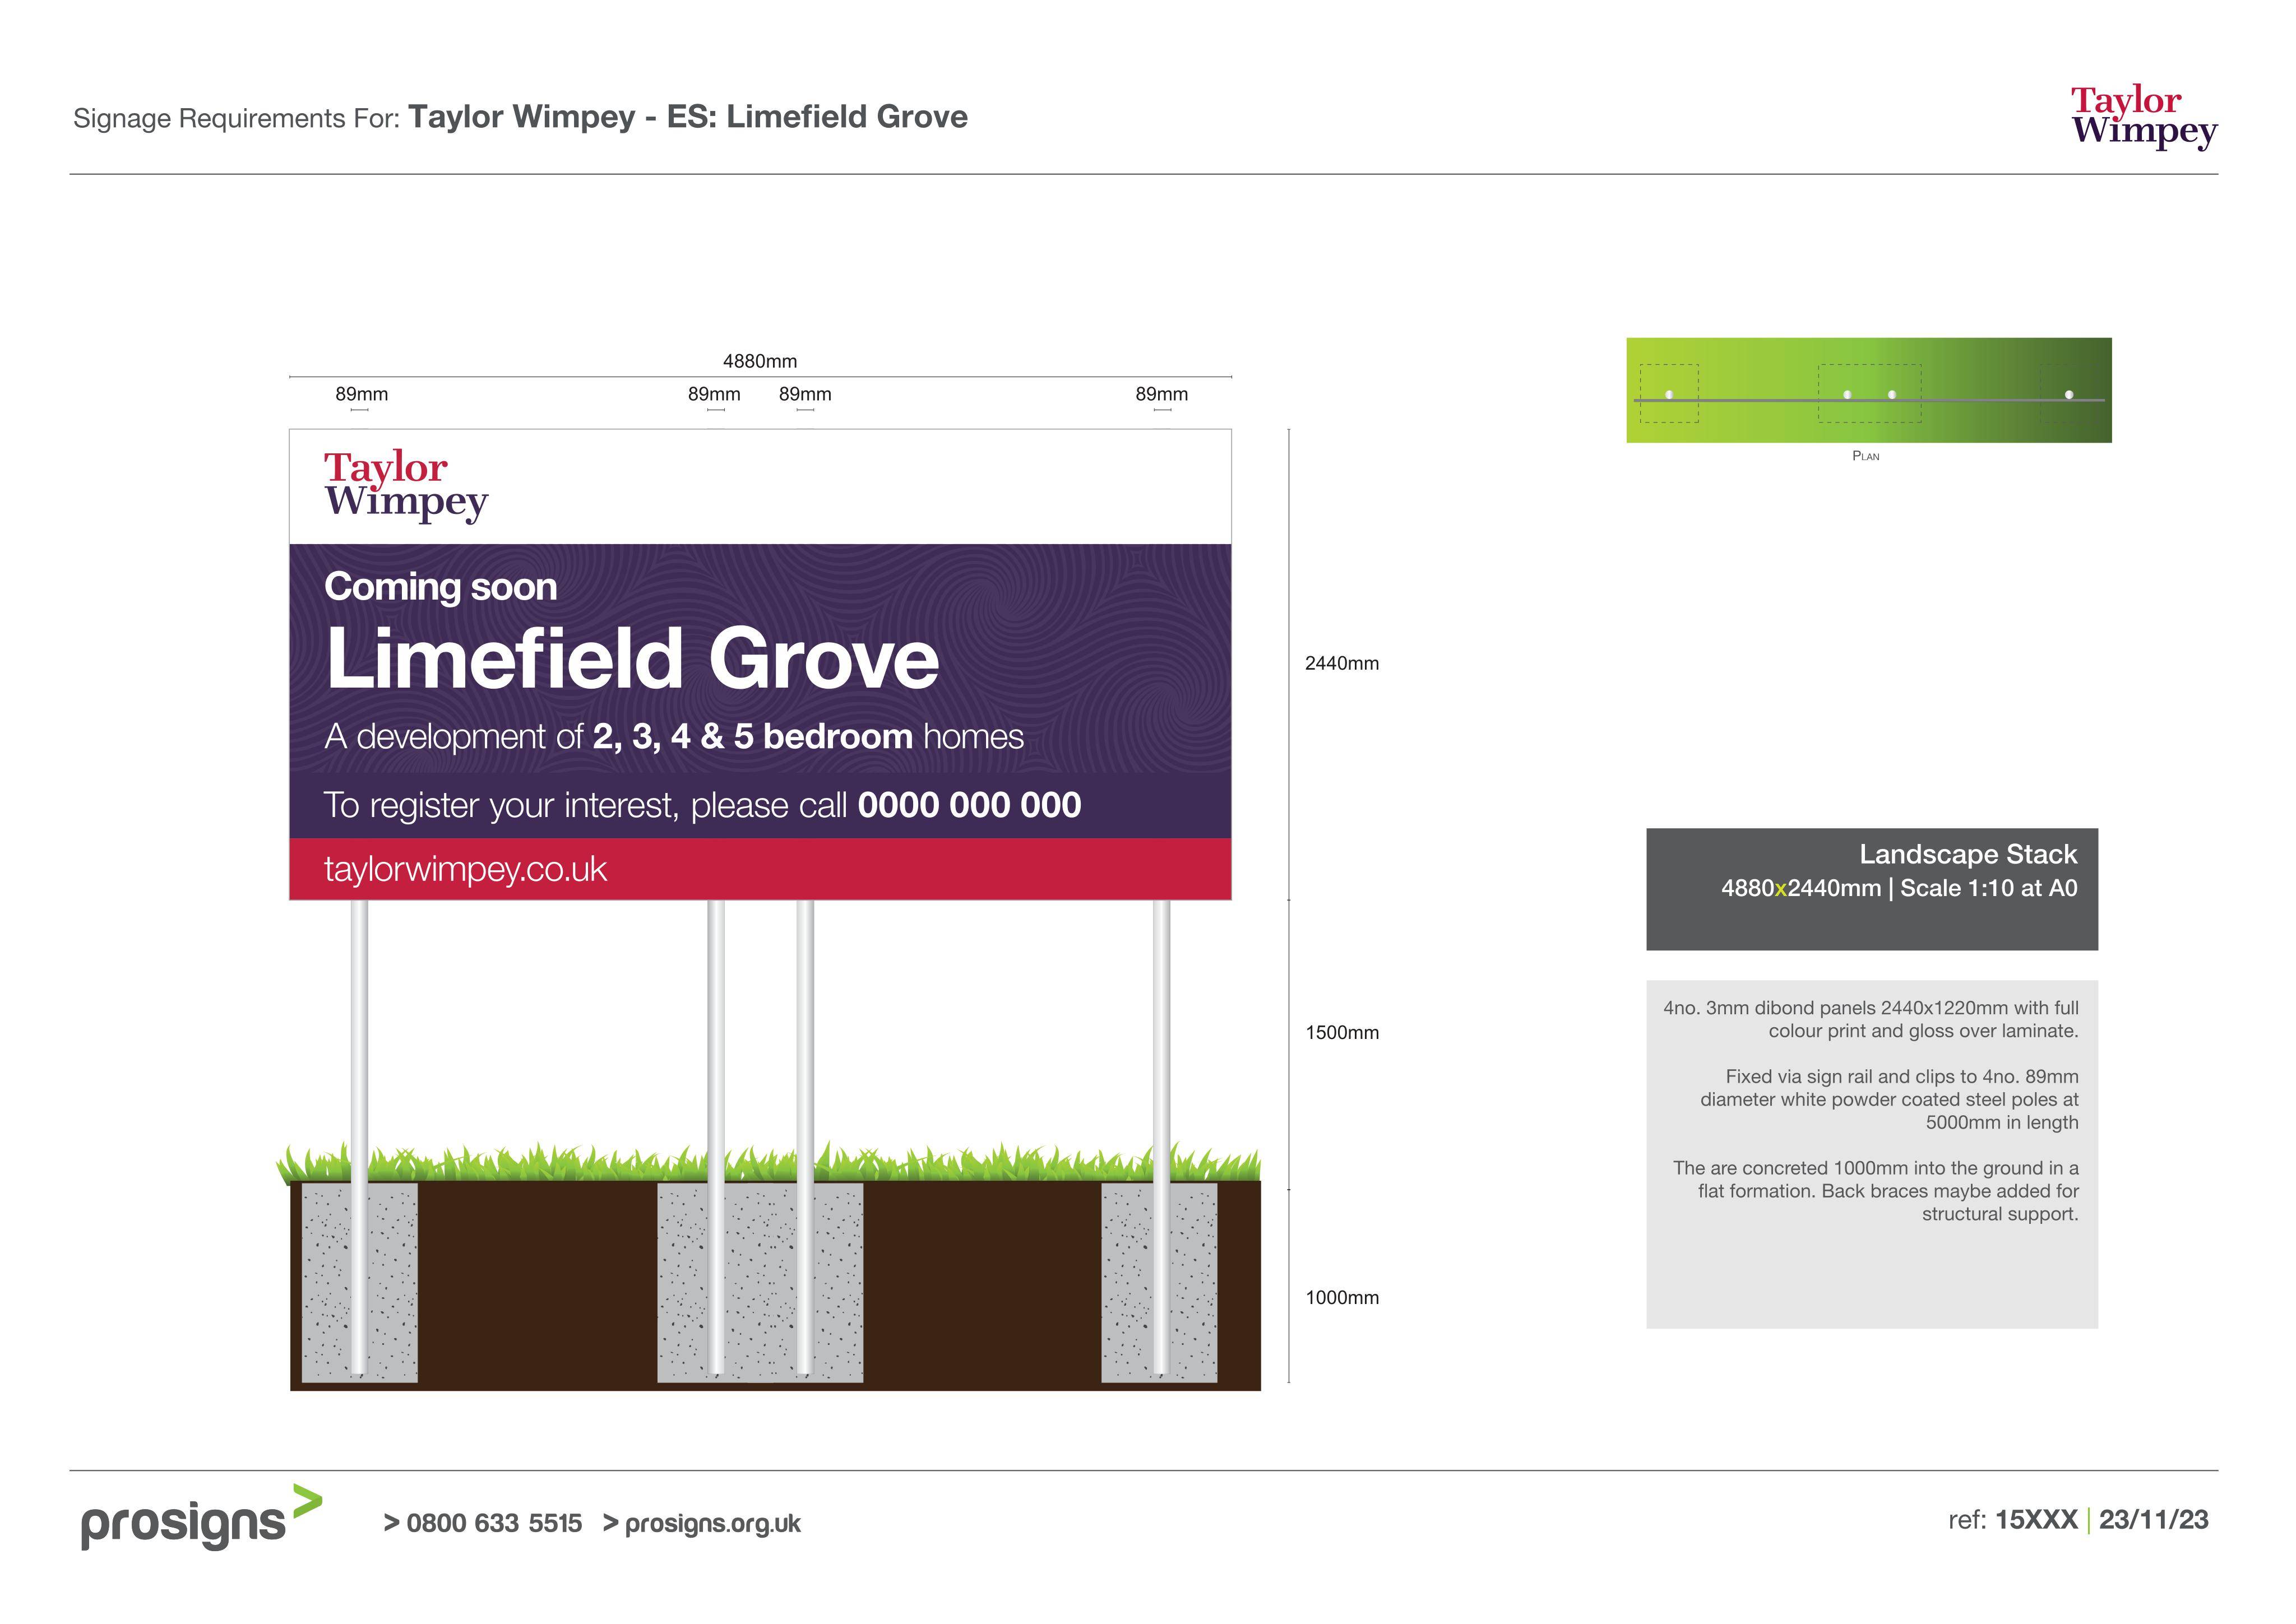This screenshot has width=2296, height=1624.
Task: Select the leftmost '89mm' pole label
Action: pyautogui.click(x=361, y=394)
